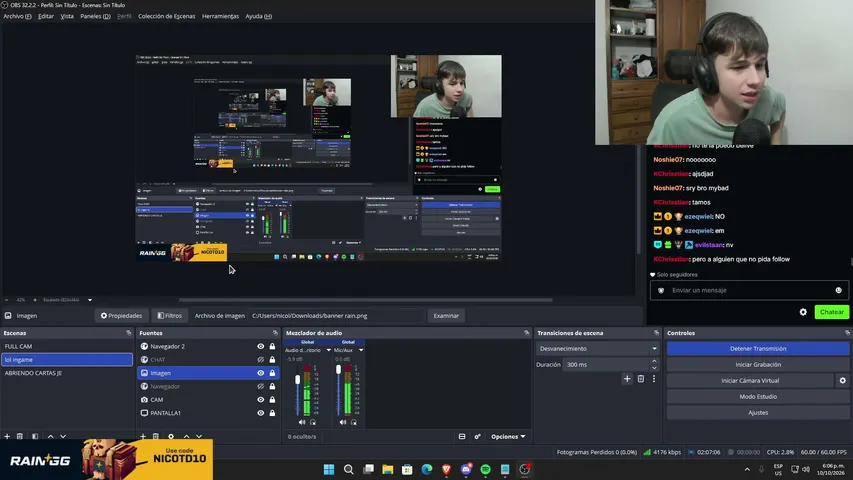The height and width of the screenshot is (480, 853).
Task: Click Iniciar Grabación button
Action: click(x=758, y=365)
